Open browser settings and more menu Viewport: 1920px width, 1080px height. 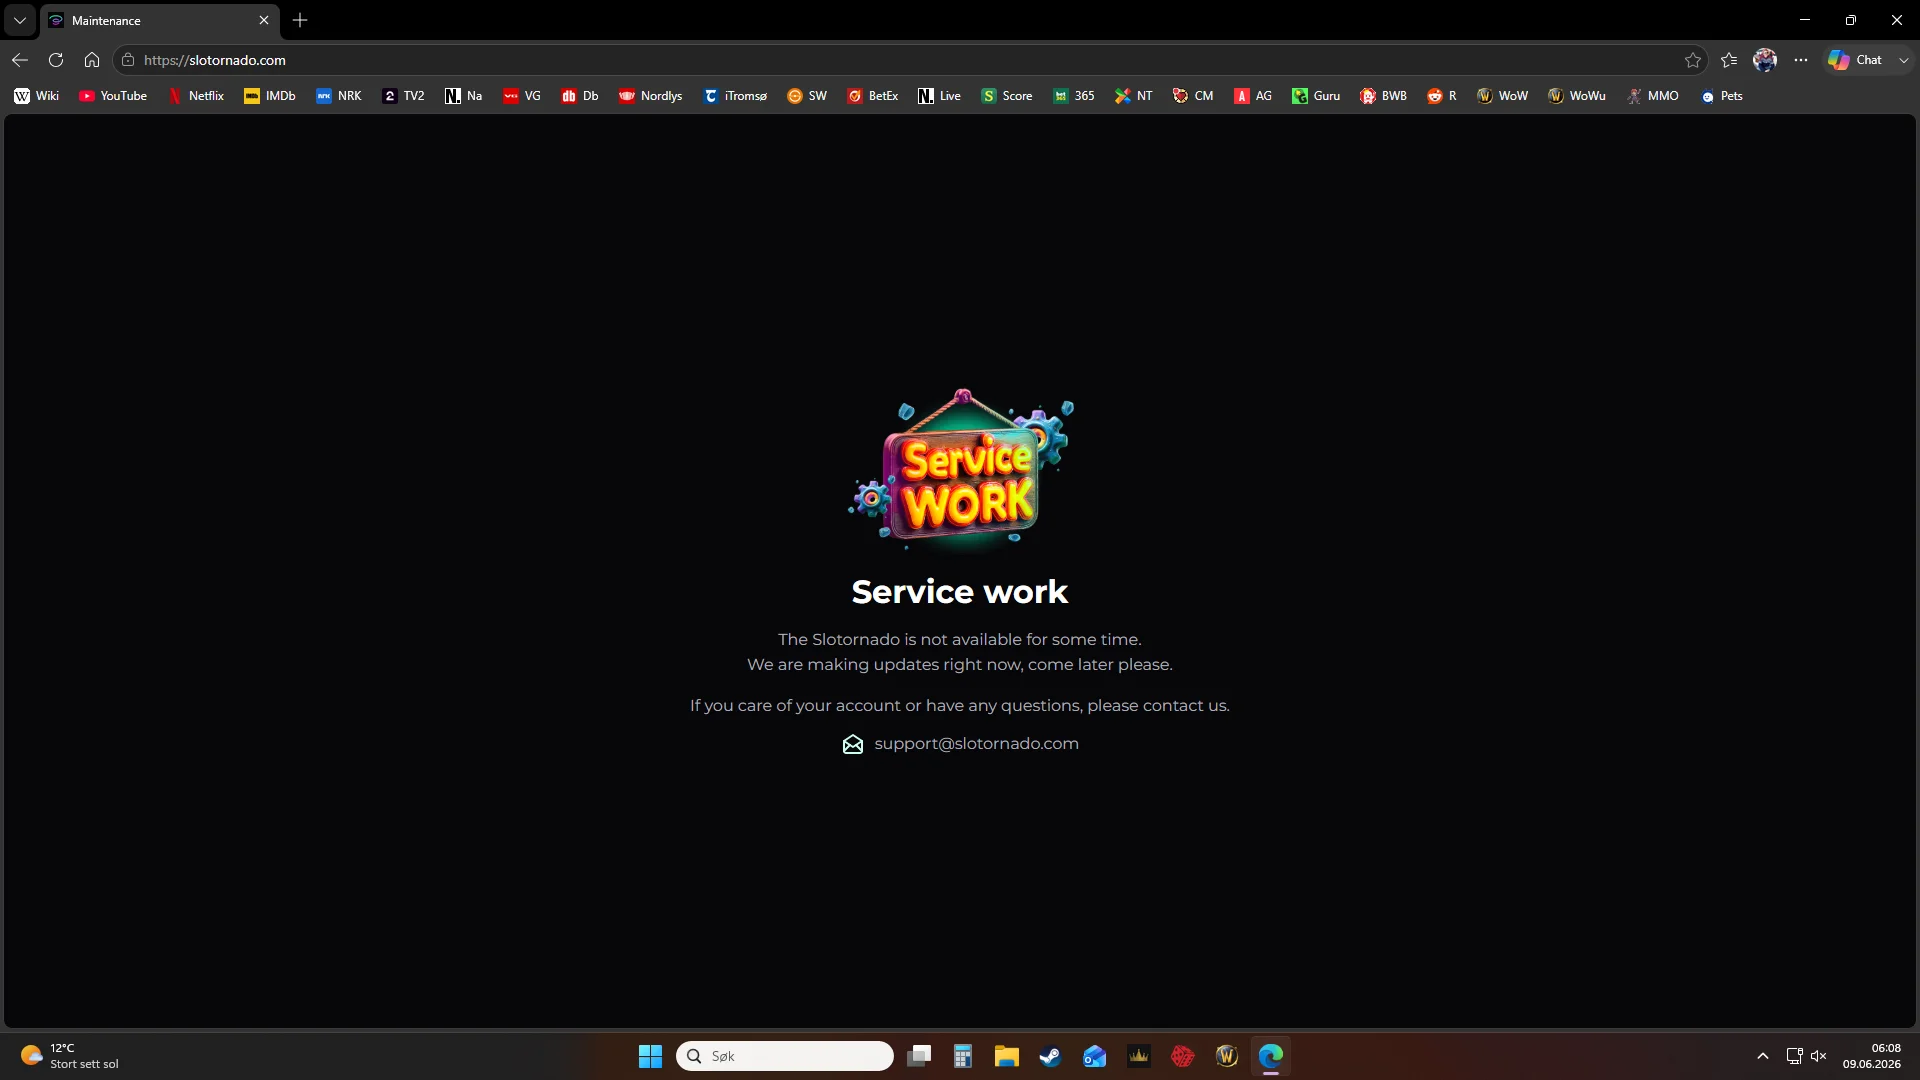tap(1801, 60)
